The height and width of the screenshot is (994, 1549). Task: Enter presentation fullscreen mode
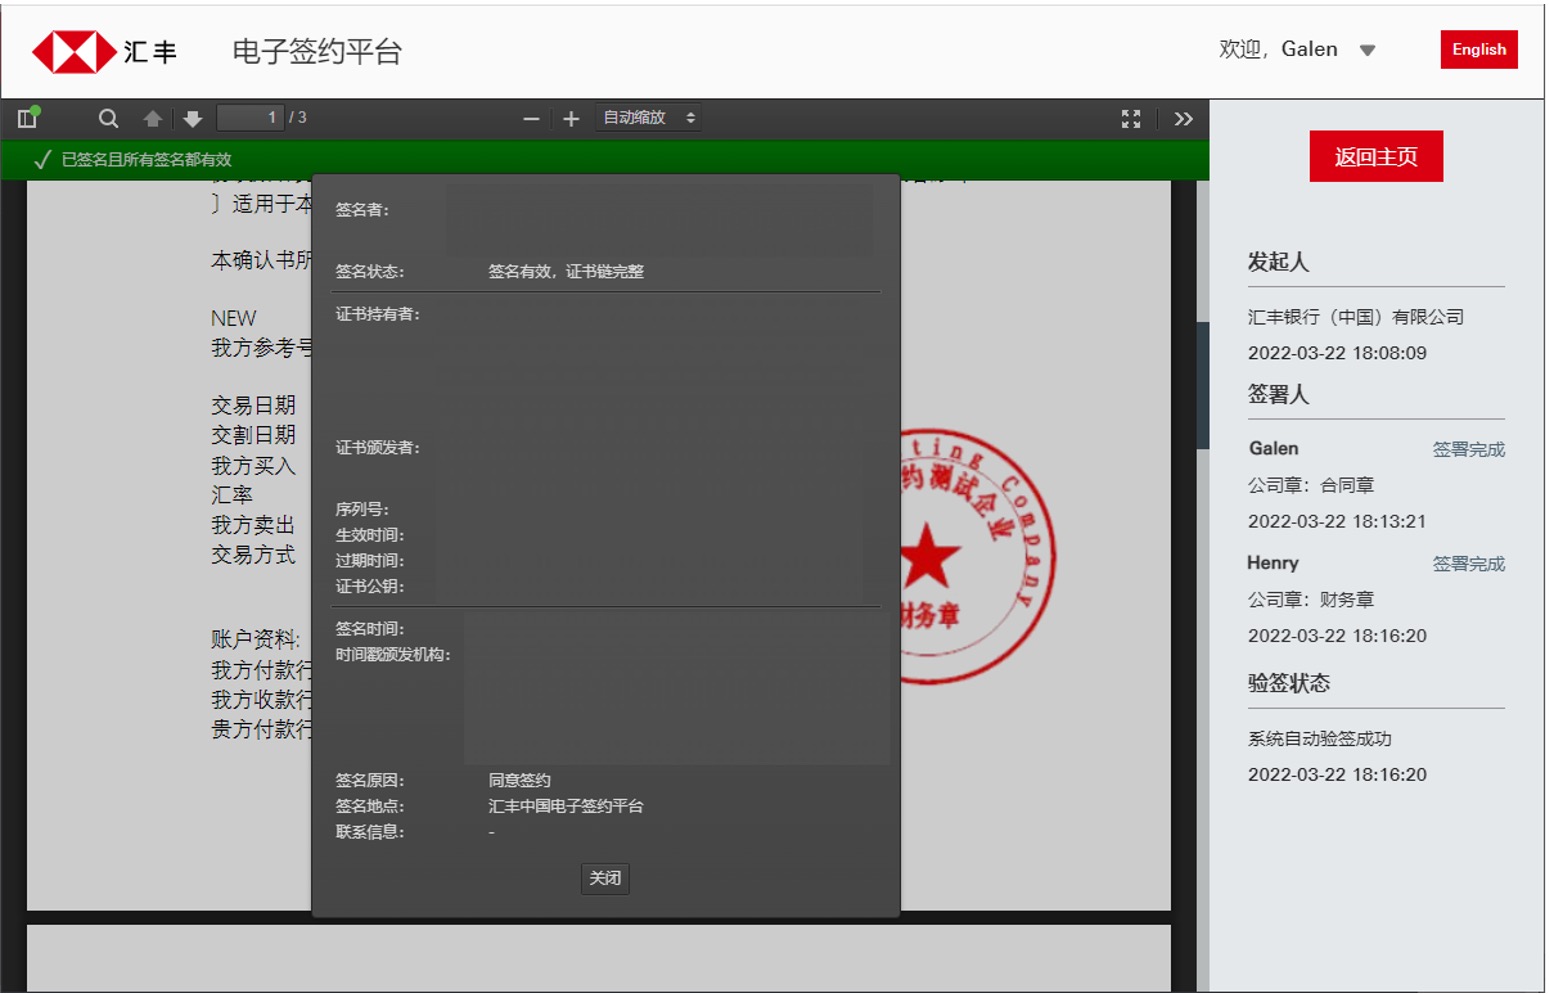[x=1131, y=119]
